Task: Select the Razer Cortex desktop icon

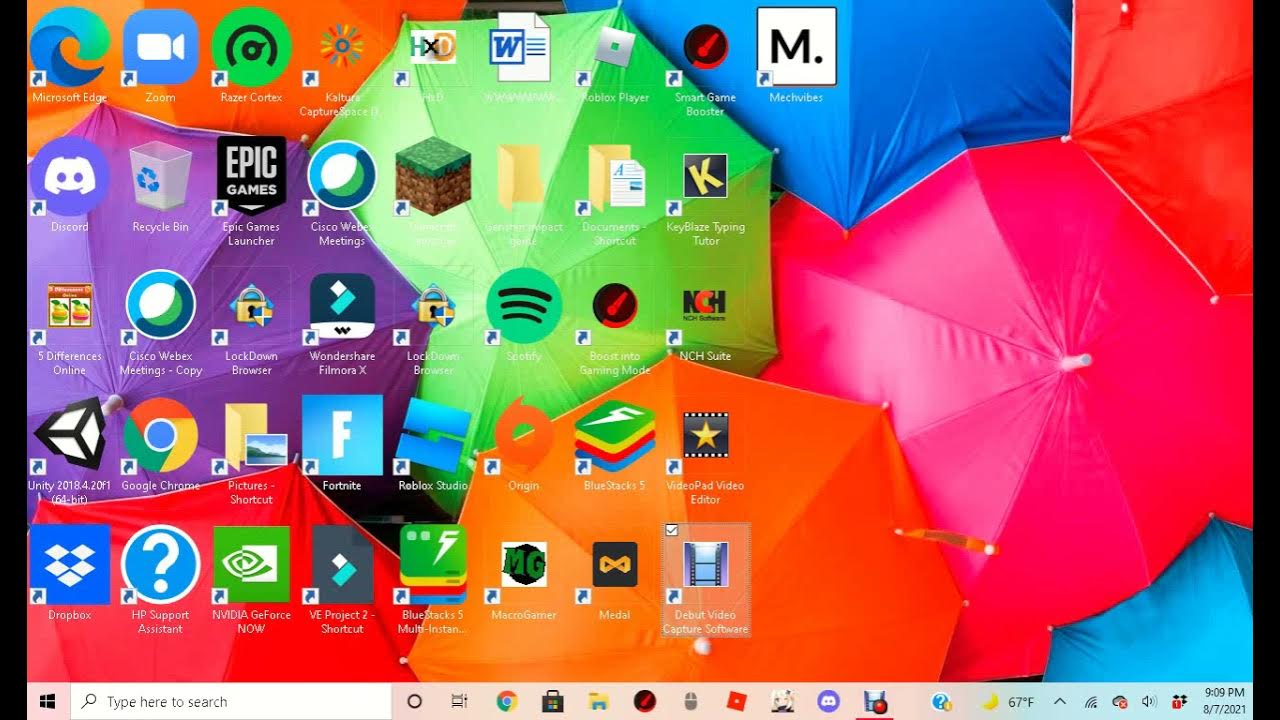Action: click(251, 48)
